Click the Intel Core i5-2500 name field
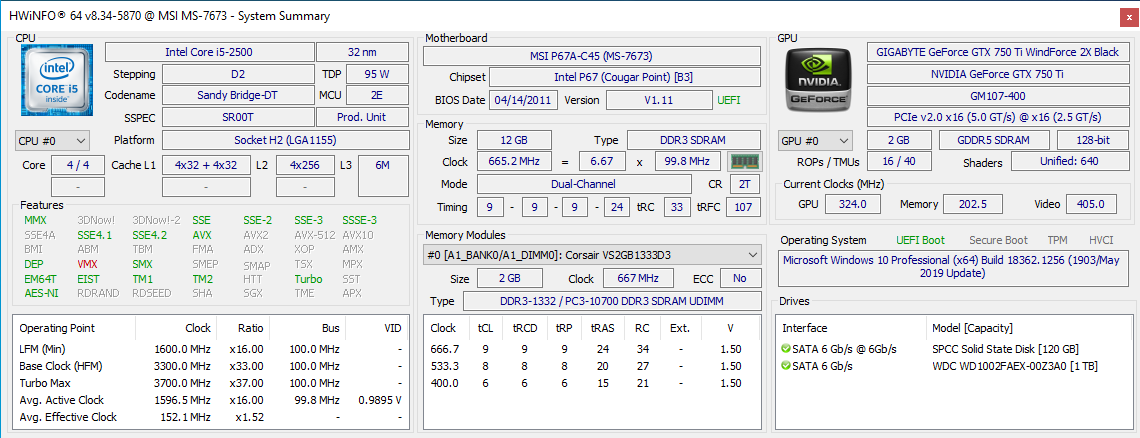Image resolution: width=1140 pixels, height=438 pixels. [x=209, y=52]
